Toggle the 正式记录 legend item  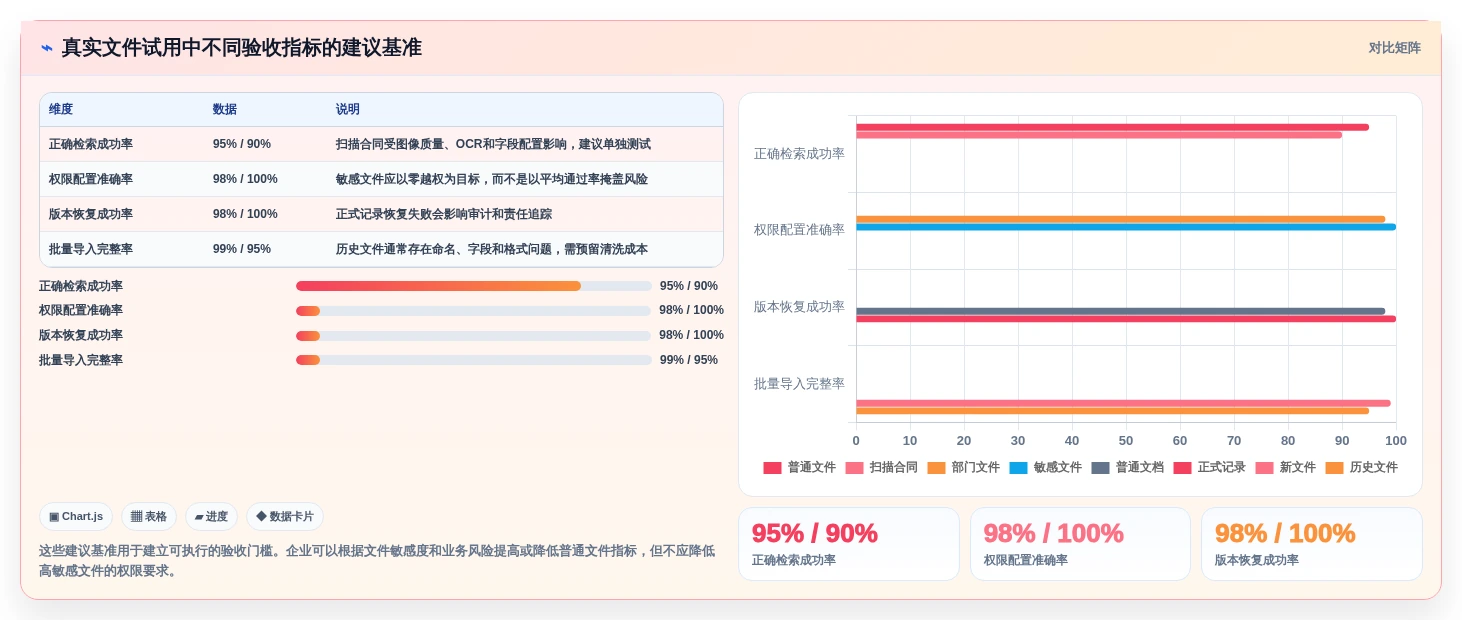(x=1209, y=467)
